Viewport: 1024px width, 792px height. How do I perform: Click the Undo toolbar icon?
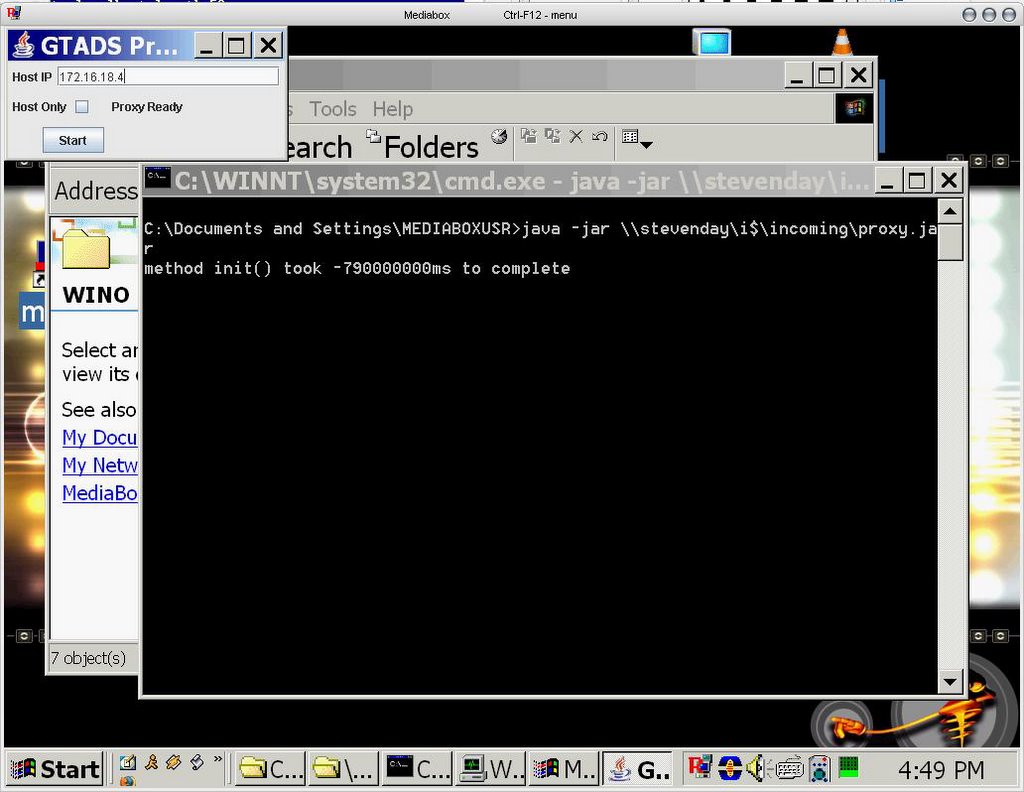[x=599, y=137]
